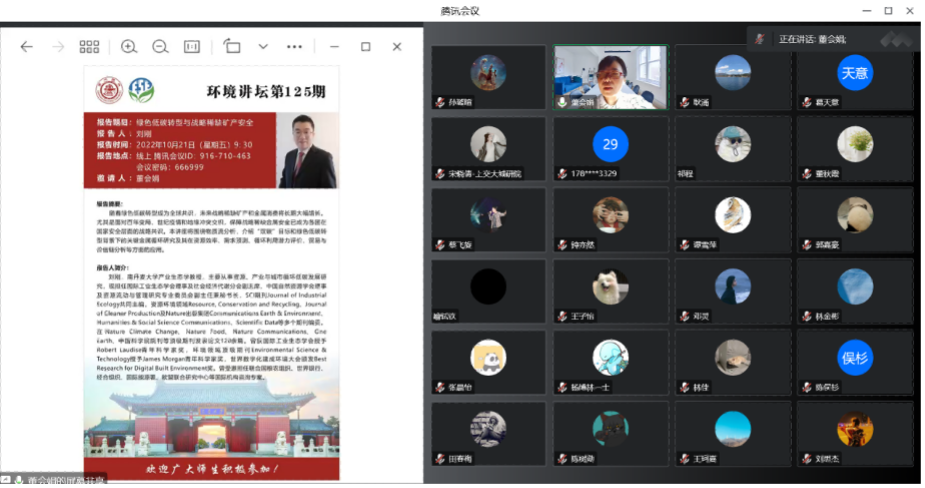
Task: Click the white dog avatar participant
Action: (x=610, y=287)
